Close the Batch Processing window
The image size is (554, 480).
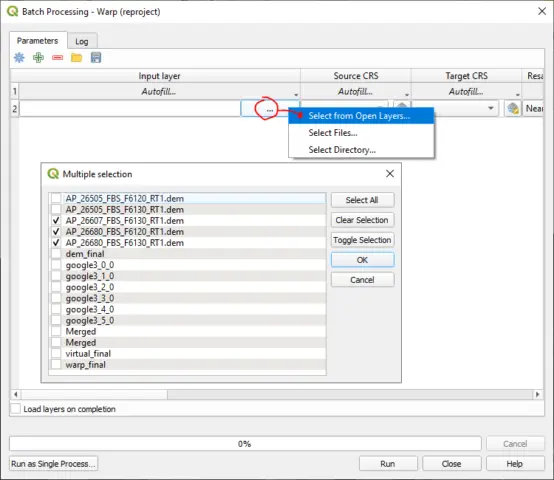click(x=542, y=11)
